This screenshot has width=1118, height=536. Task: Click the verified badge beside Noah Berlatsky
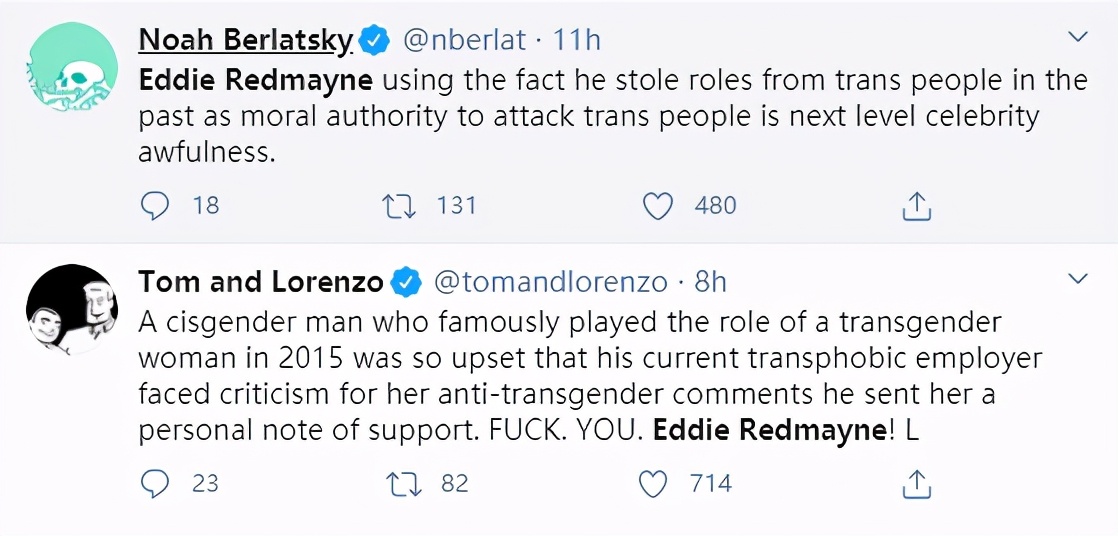pyautogui.click(x=374, y=42)
